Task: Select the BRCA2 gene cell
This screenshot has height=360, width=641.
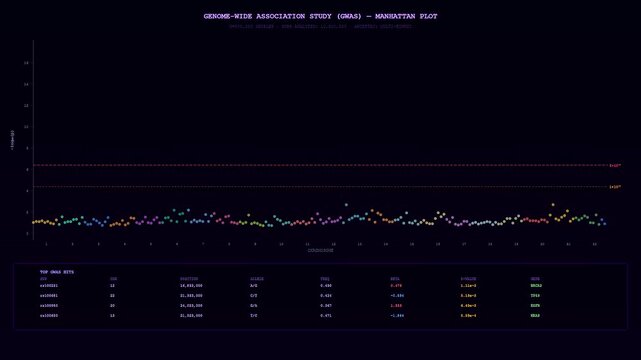Action: [536, 286]
